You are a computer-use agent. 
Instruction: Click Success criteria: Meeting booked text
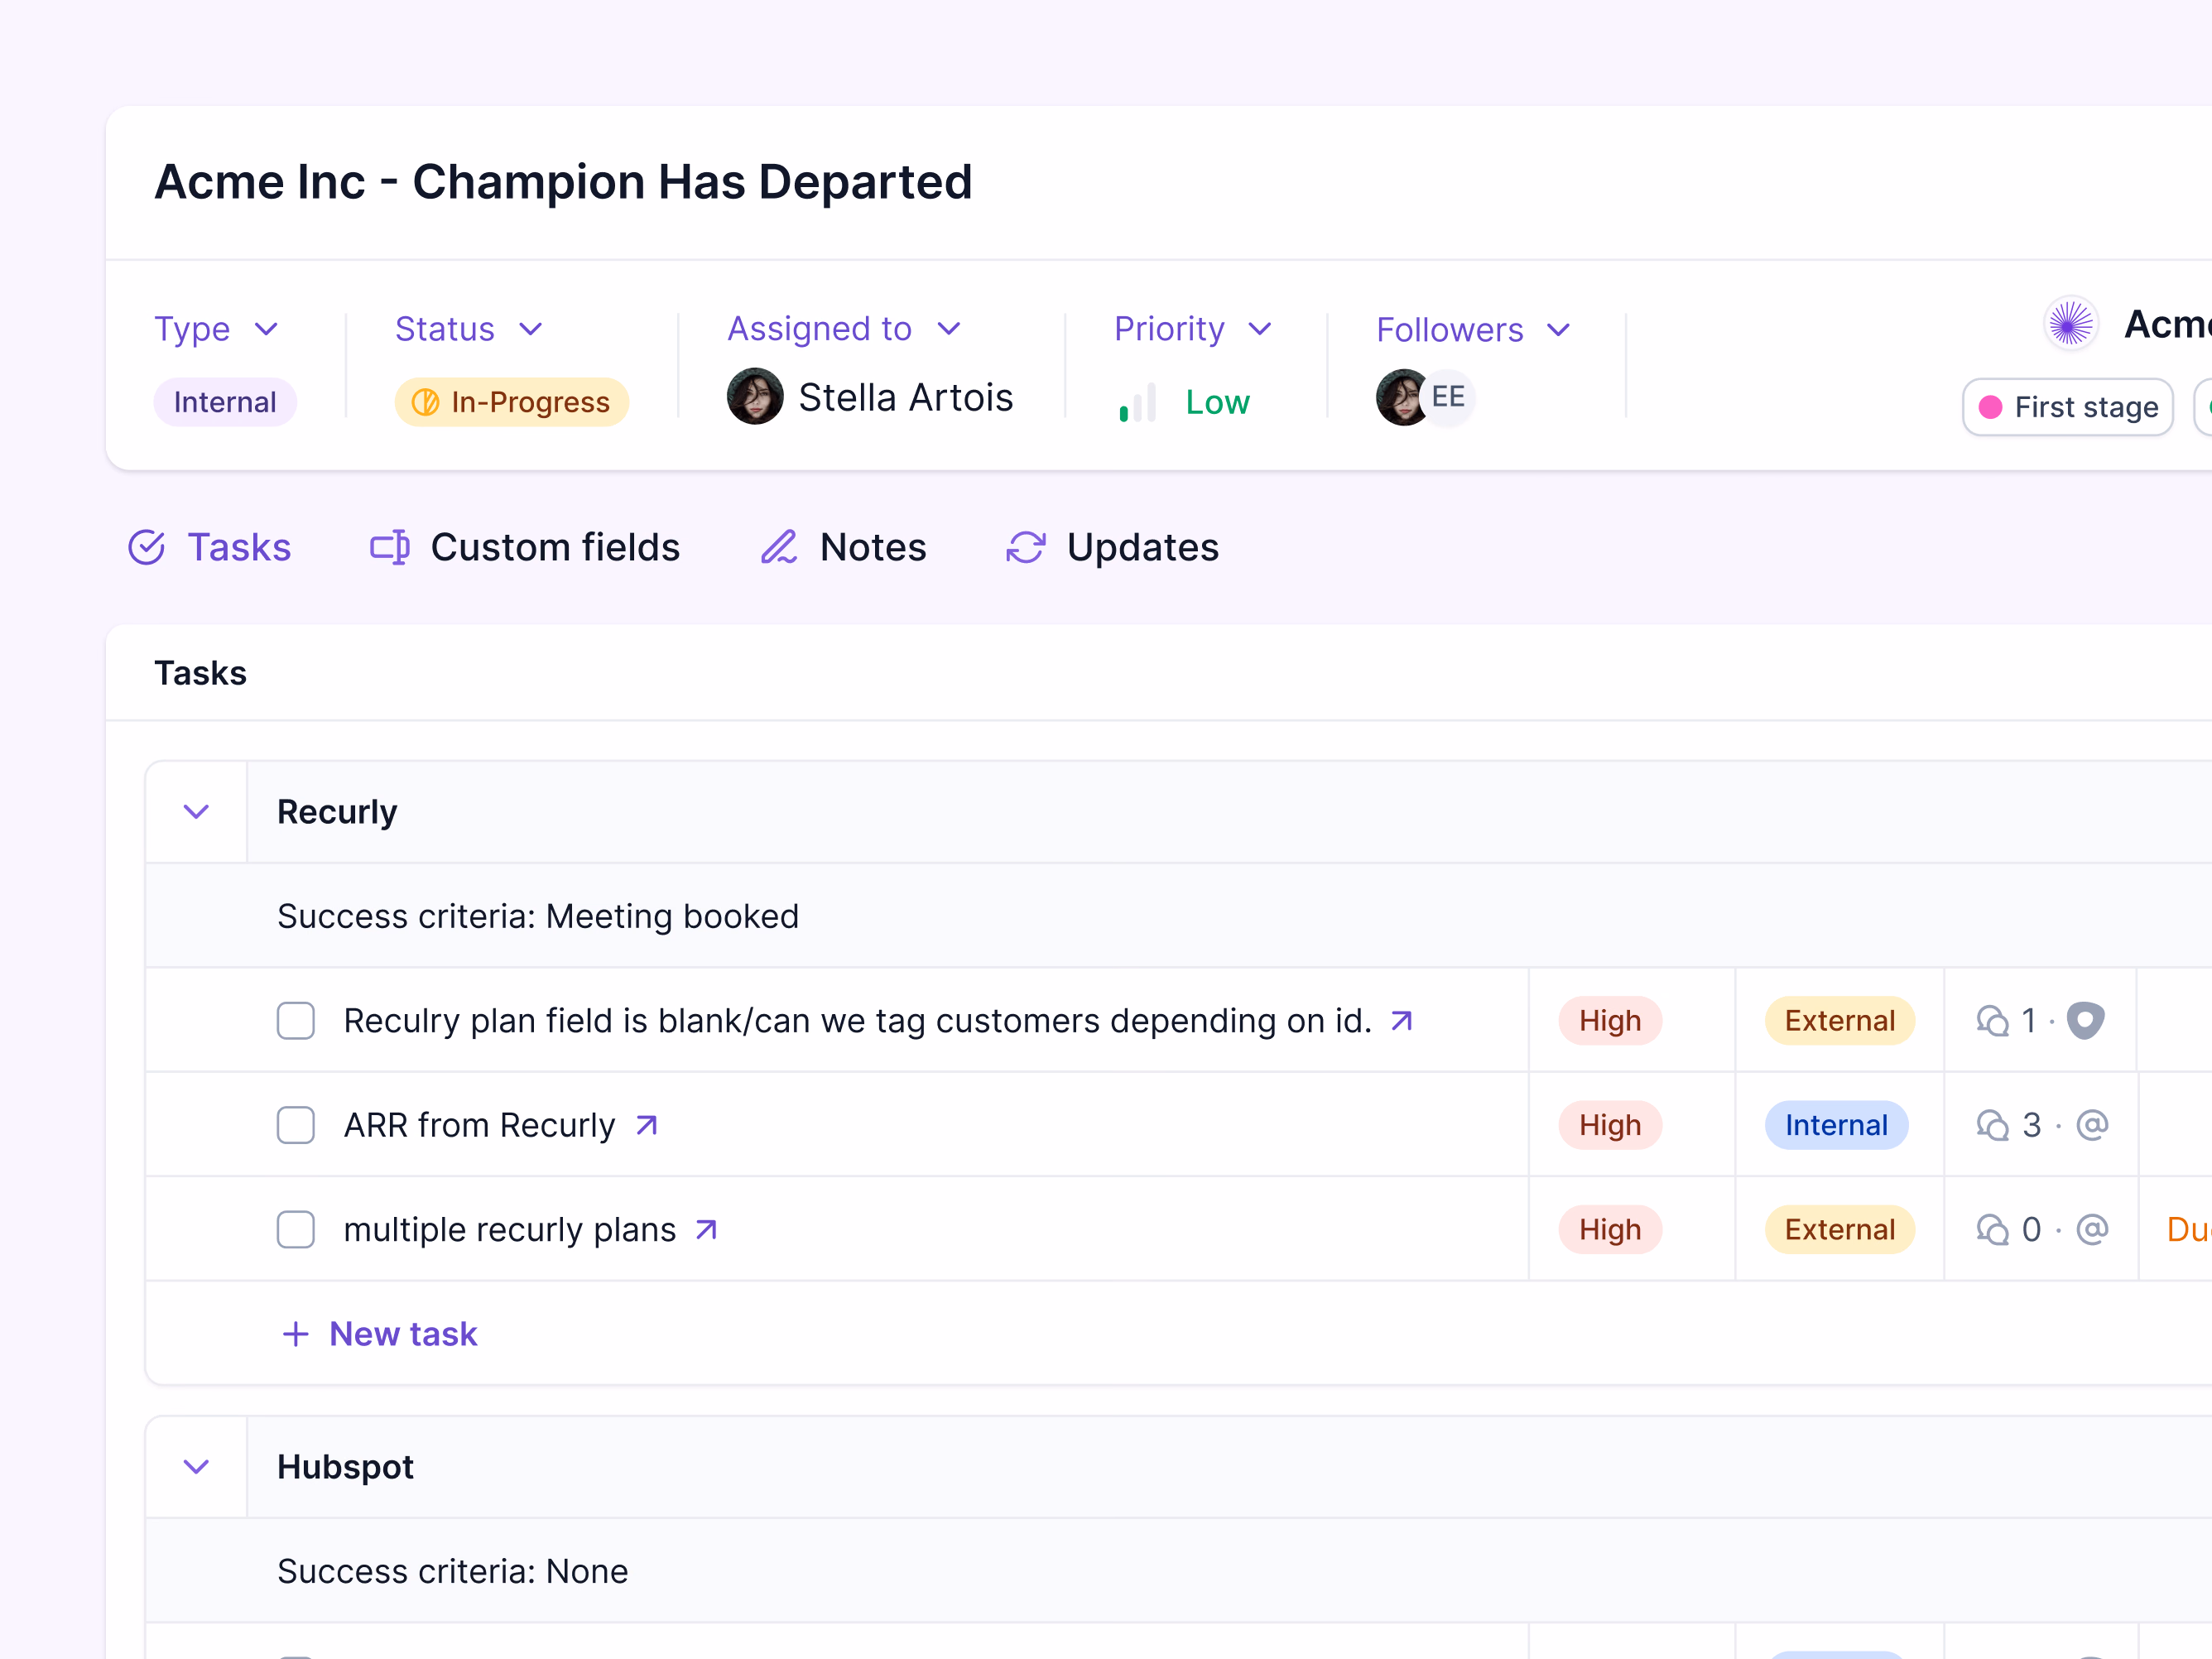pos(538,916)
